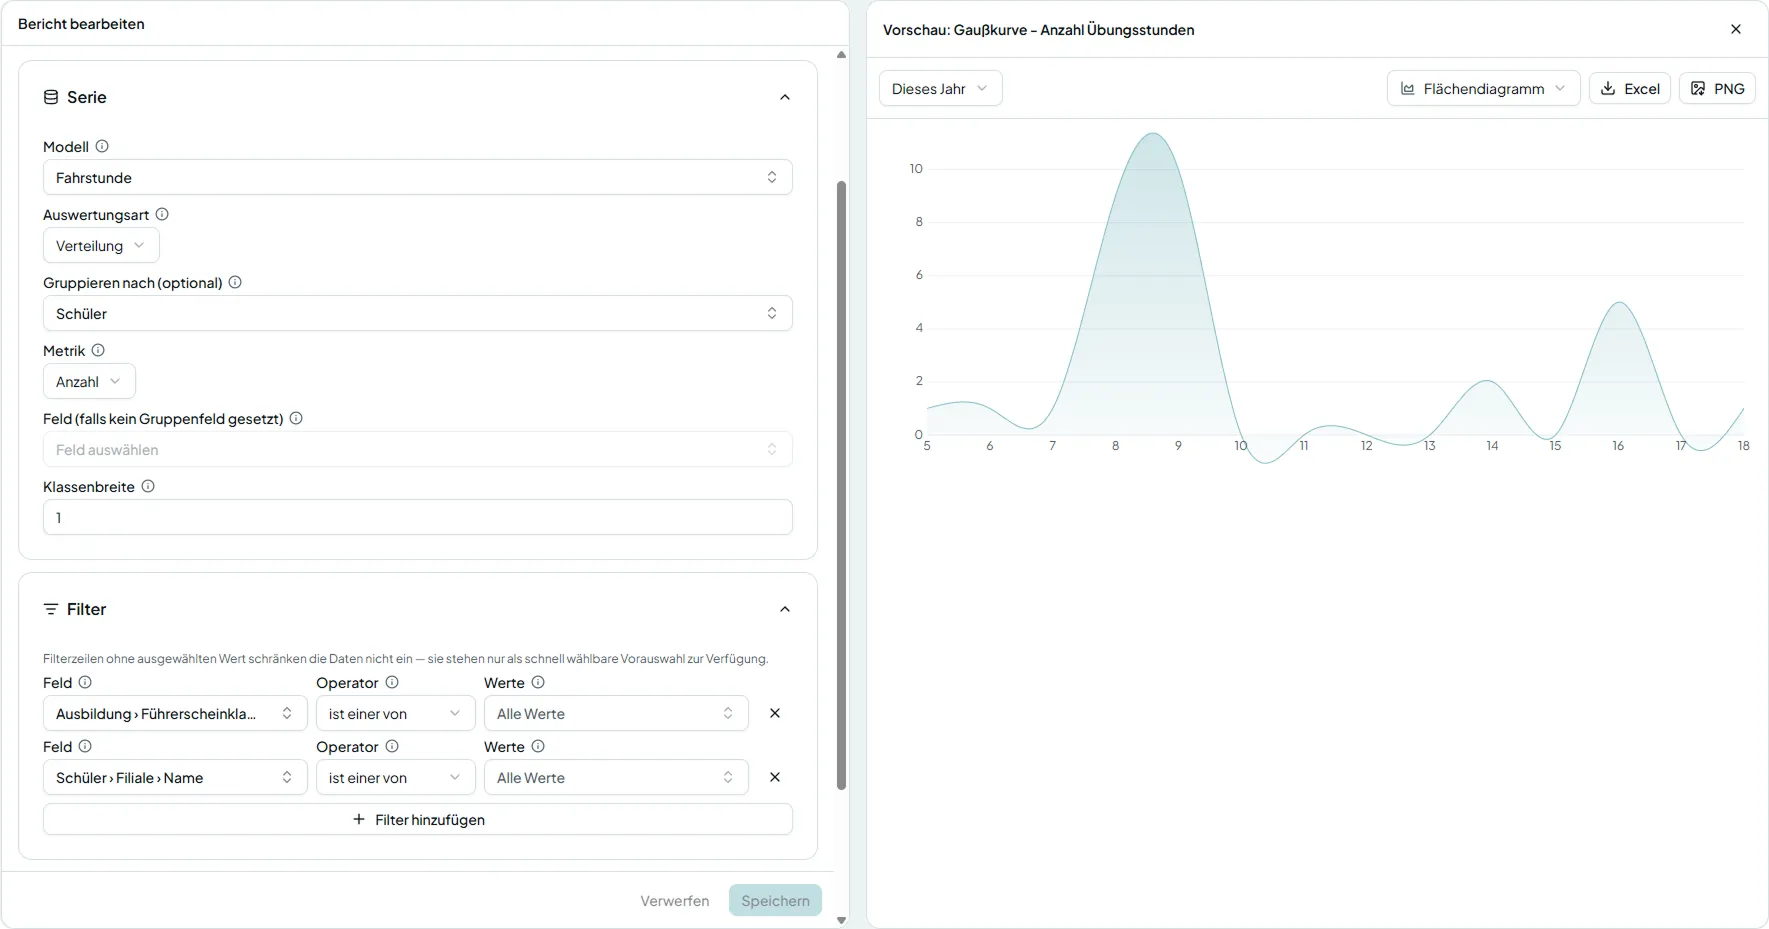This screenshot has width=1769, height=929.
Task: Open the Auswertungsart dropdown Verteilung
Action: (x=101, y=245)
